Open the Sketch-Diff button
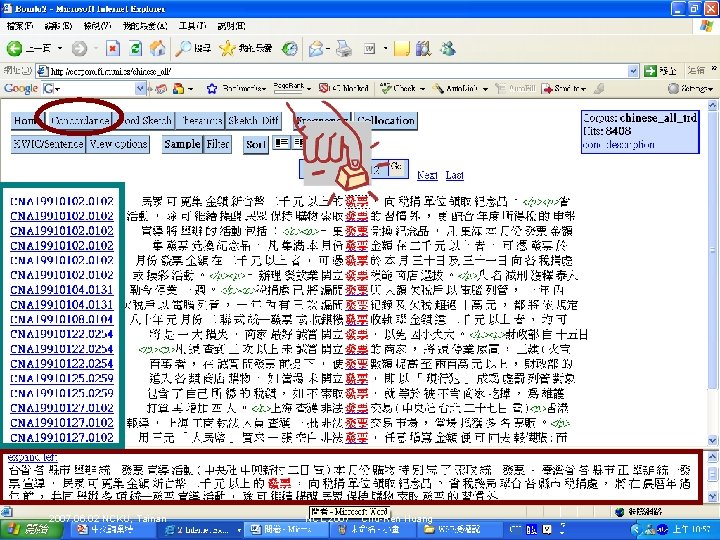The height and width of the screenshot is (540, 720). click(253, 121)
